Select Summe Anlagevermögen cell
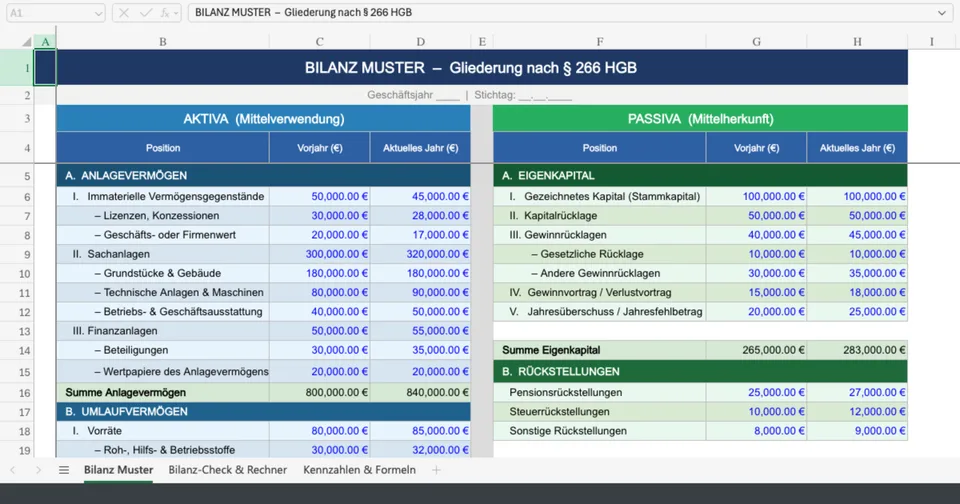Screen dimensions: 960x504 click(163, 393)
